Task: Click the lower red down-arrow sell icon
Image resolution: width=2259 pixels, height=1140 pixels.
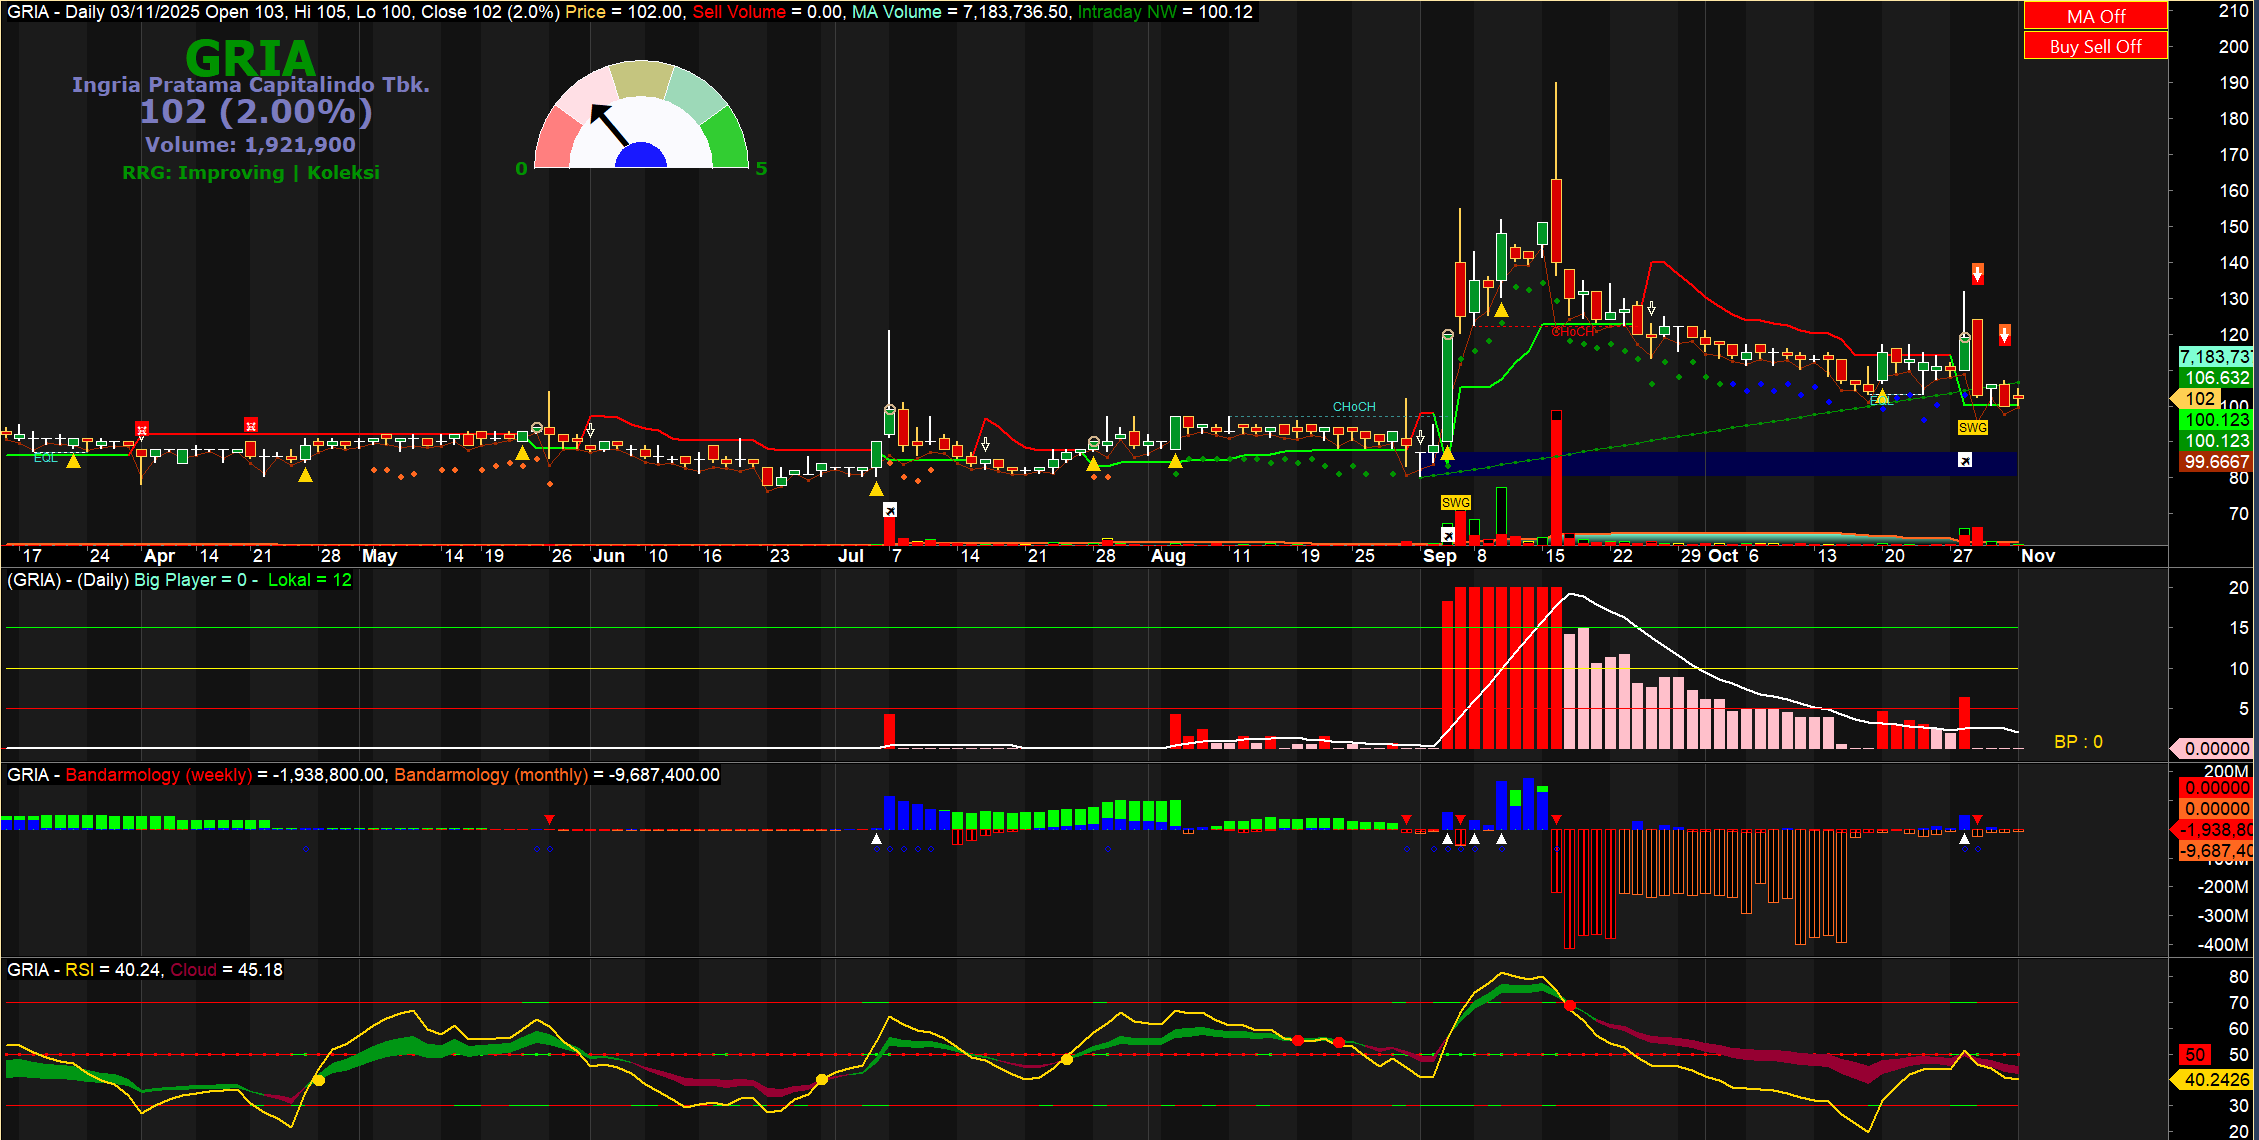Action: point(2004,334)
